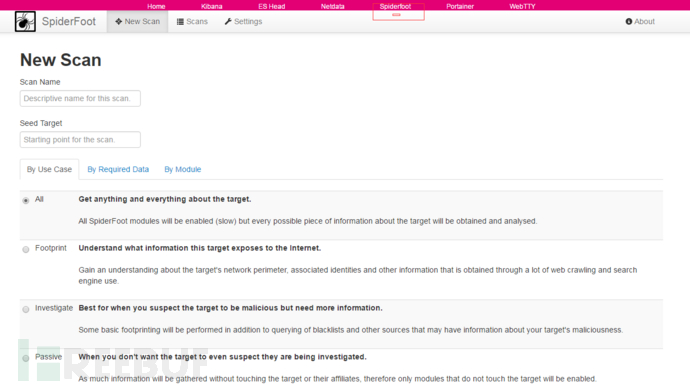Click the 'Get anything and everything about the target.' text
Image resolution: width=690 pixels, height=388 pixels.
point(165,199)
